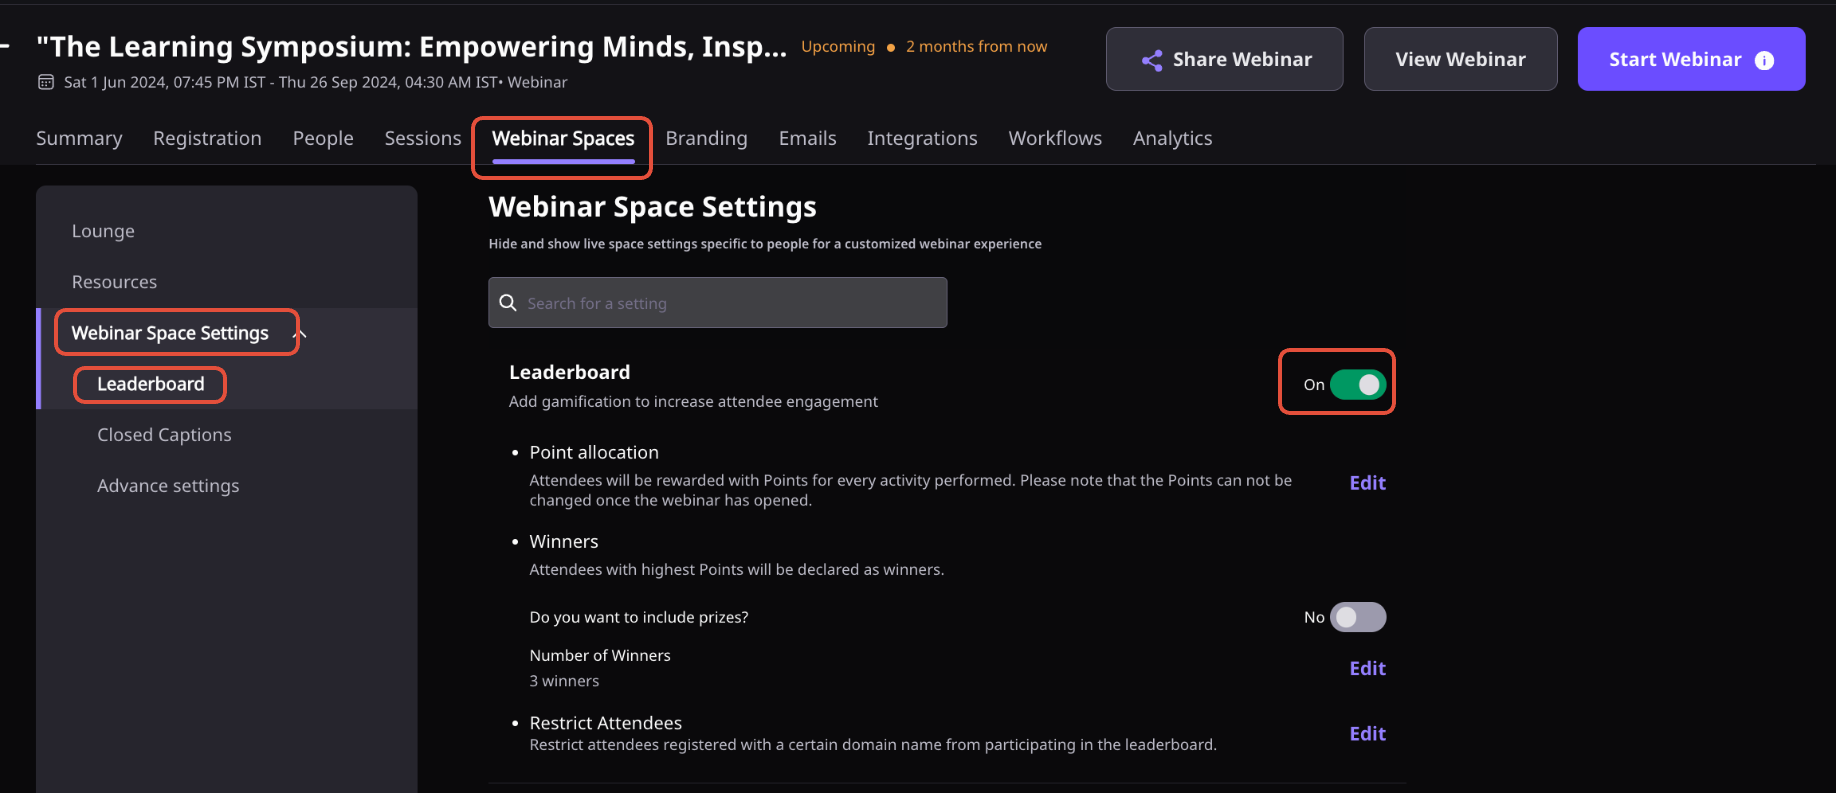Click the magnifier icon in settings search
Viewport: 1836px width, 793px height.
pyautogui.click(x=508, y=303)
